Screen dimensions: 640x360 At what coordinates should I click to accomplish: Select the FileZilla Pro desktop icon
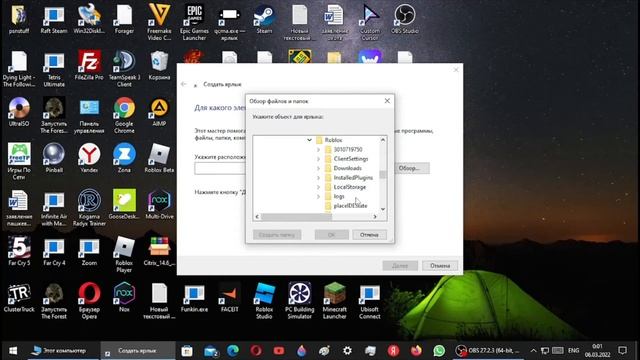pos(89,65)
